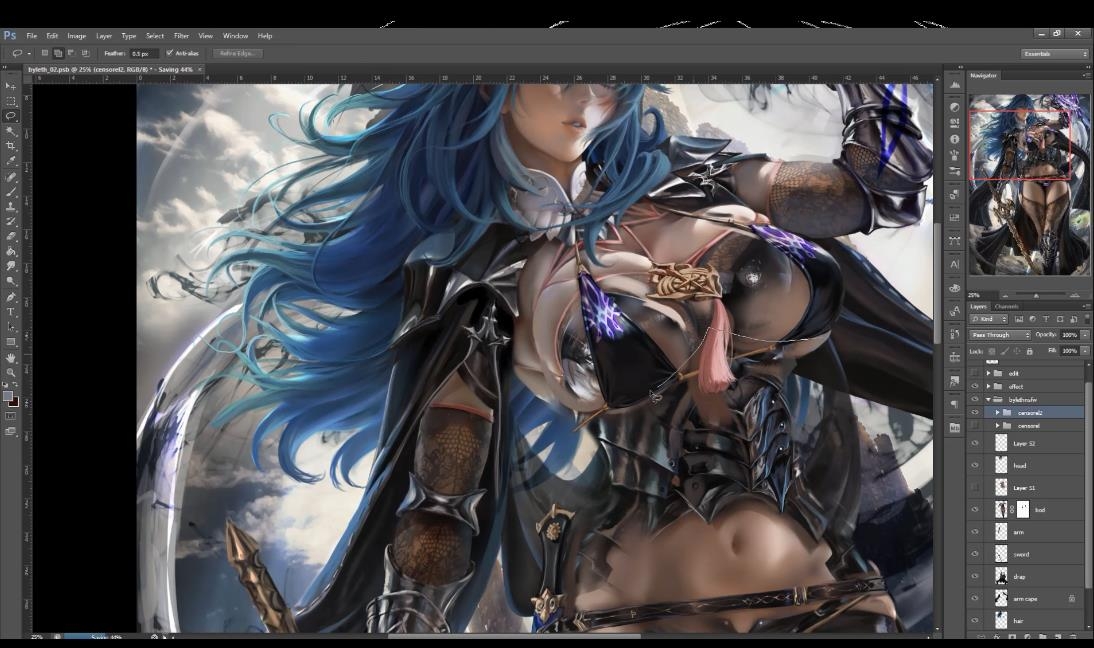Toggle the Anti-alias checkbox
1094x648 pixels.
click(170, 53)
